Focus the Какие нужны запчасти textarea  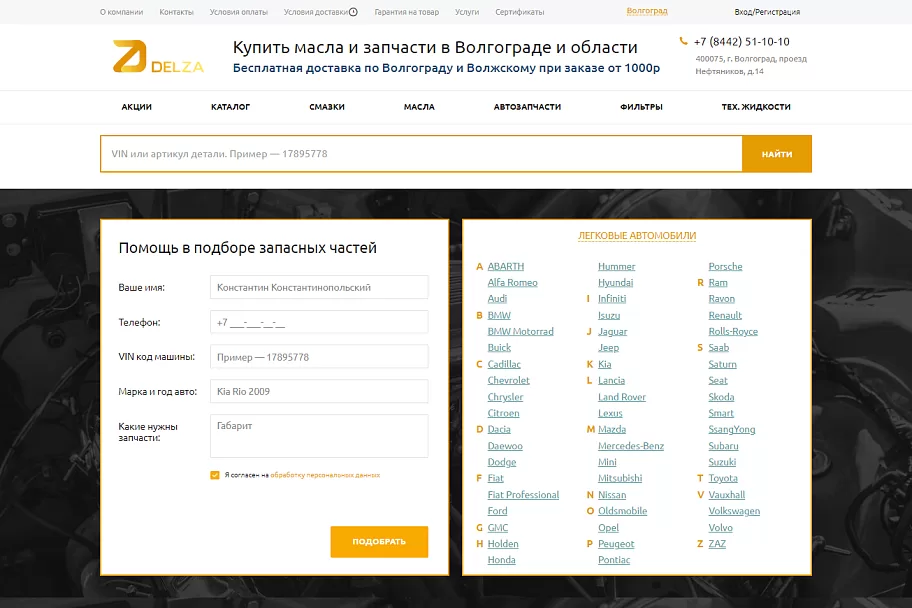pos(319,436)
